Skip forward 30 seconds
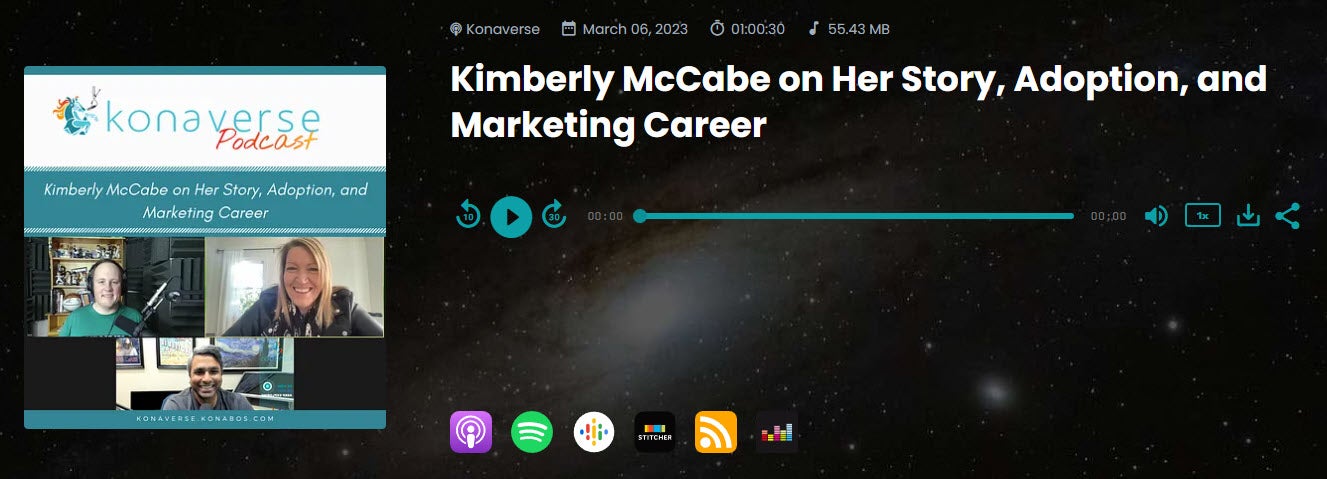The height and width of the screenshot is (479, 1327). tap(554, 215)
